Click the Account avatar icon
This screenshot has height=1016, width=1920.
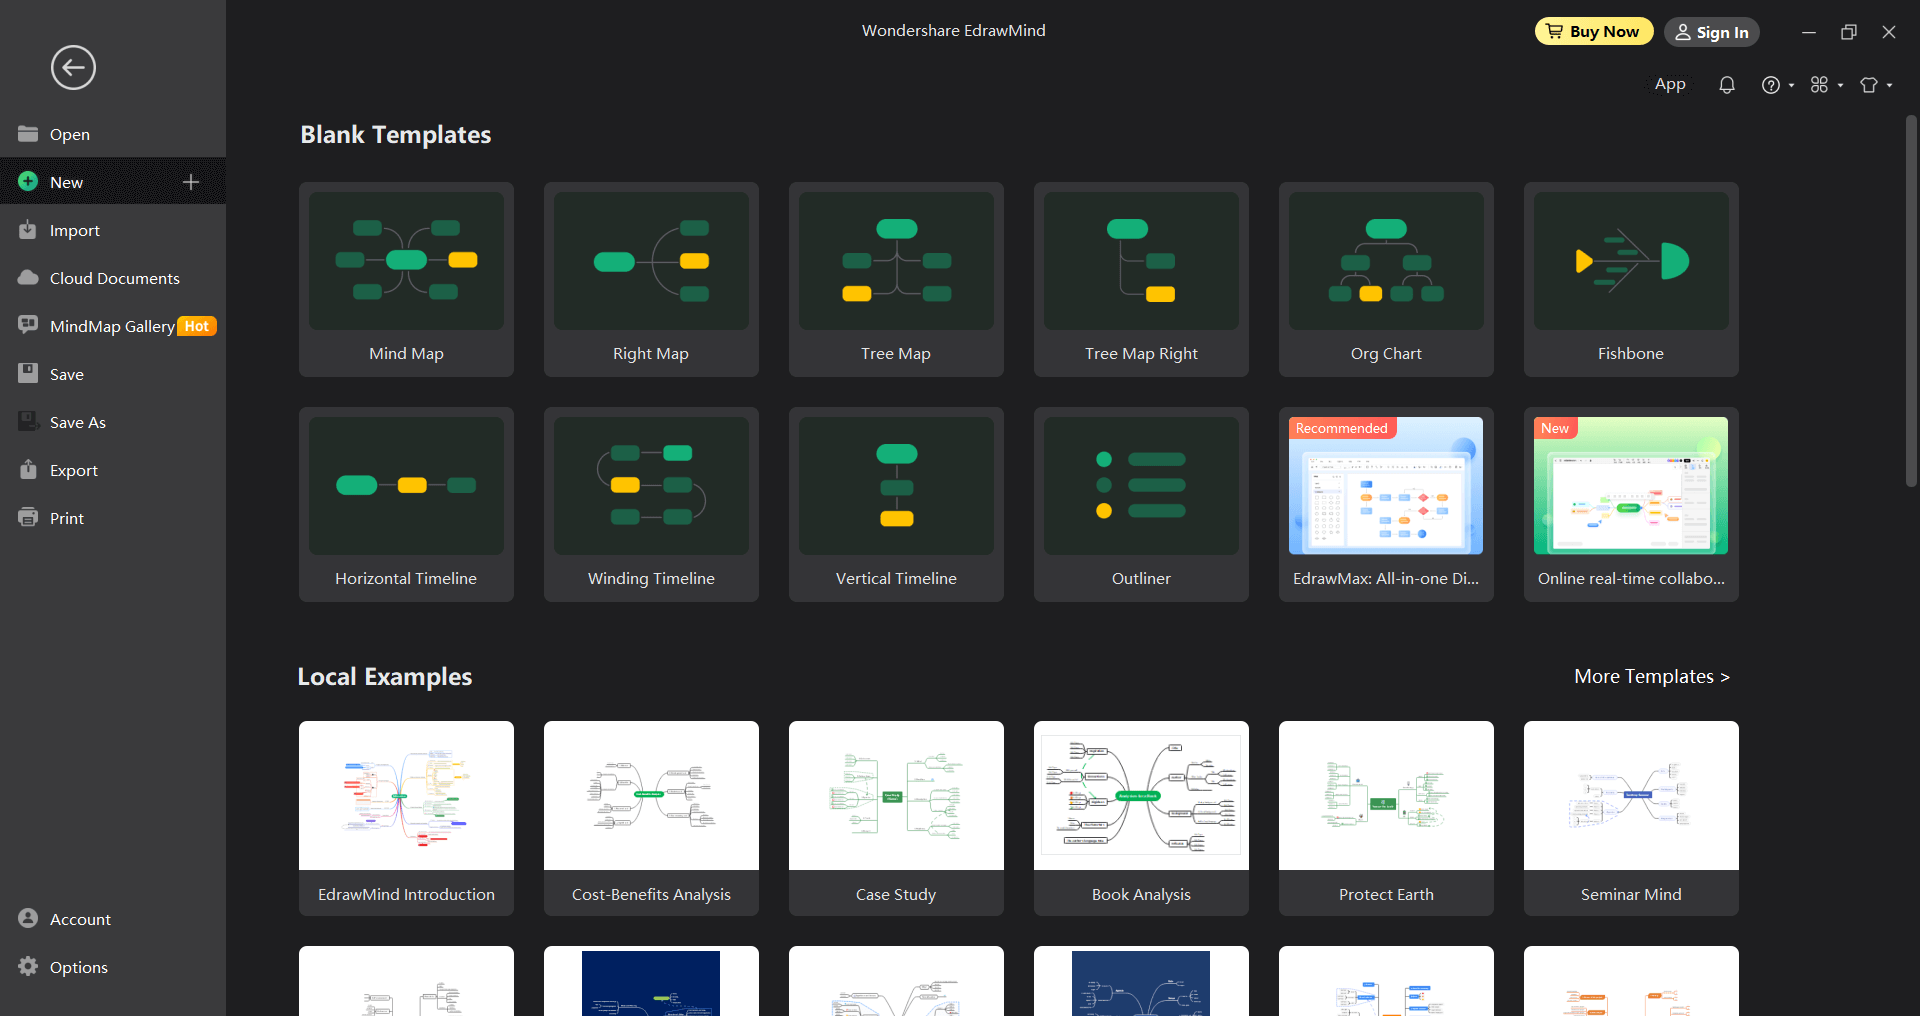28,918
